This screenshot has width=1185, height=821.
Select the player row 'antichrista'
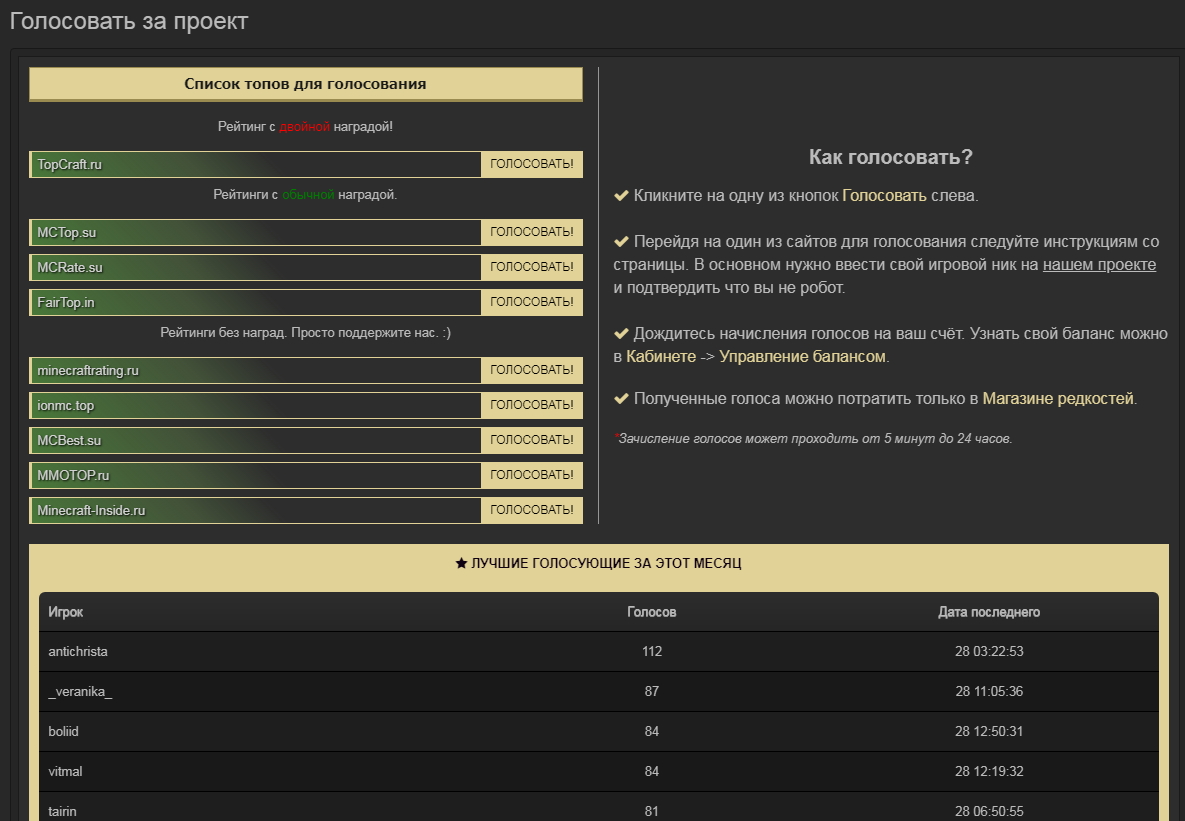[78, 651]
